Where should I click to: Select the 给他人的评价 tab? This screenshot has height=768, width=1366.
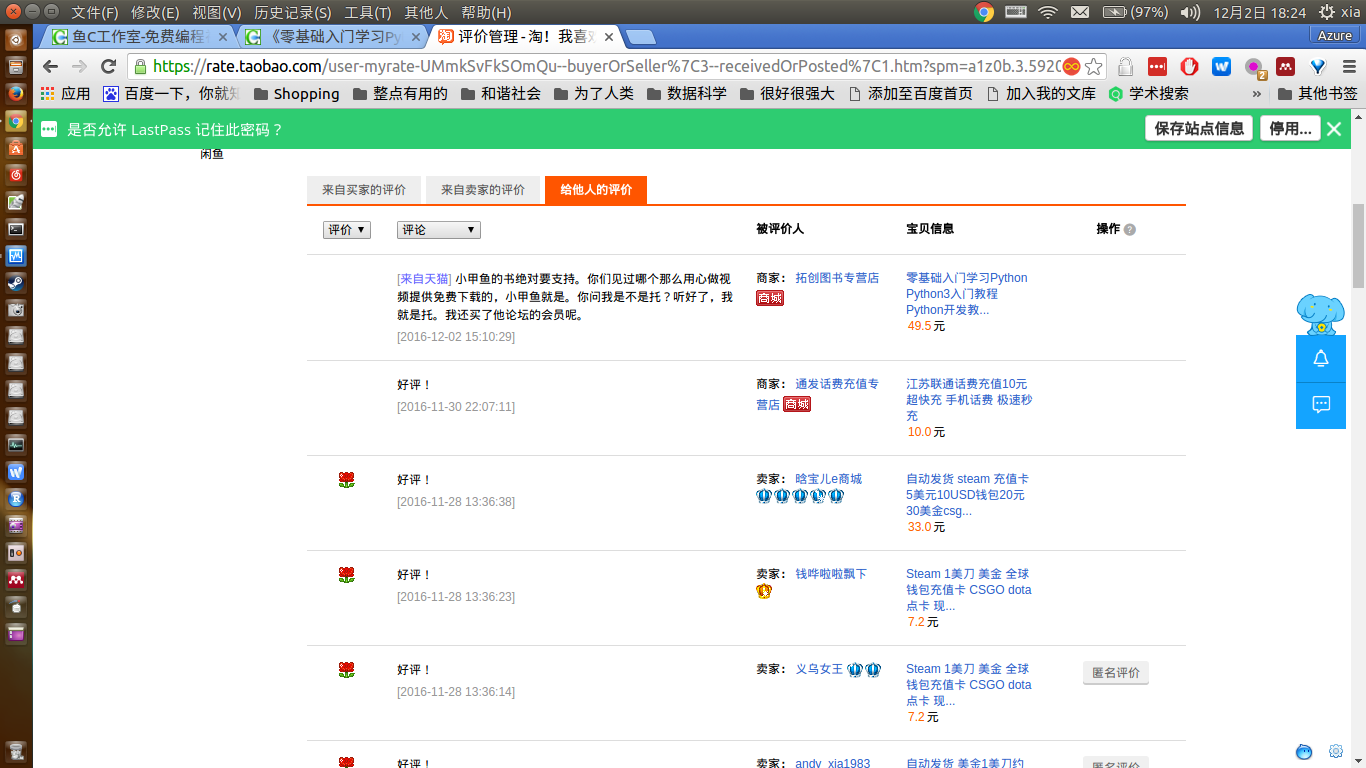[x=596, y=190]
